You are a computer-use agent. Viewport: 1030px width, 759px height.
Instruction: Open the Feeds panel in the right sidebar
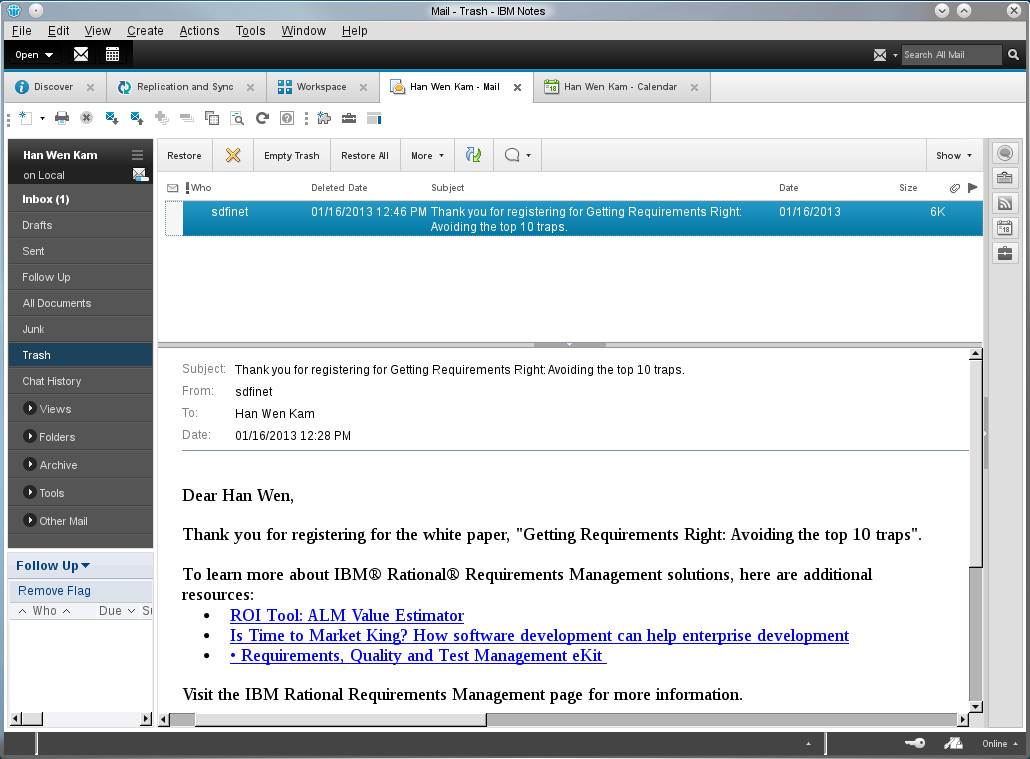pyautogui.click(x=1004, y=202)
